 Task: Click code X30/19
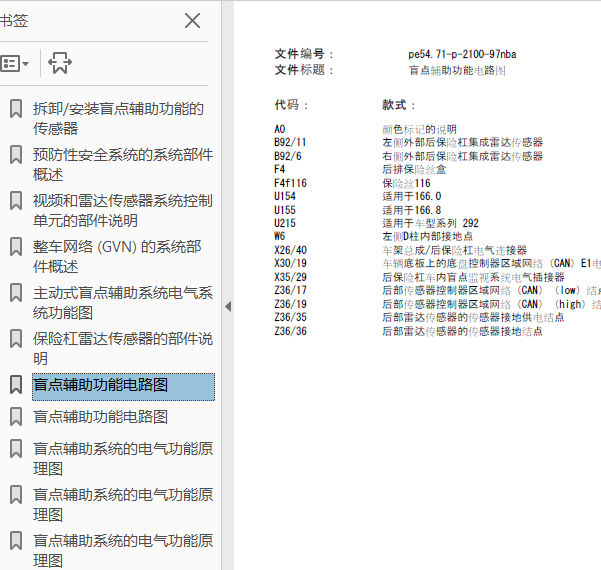click(x=291, y=263)
